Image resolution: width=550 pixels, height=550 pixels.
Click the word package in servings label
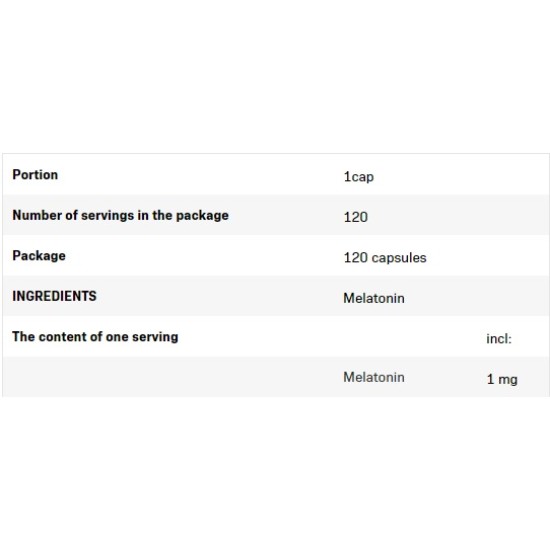point(202,216)
